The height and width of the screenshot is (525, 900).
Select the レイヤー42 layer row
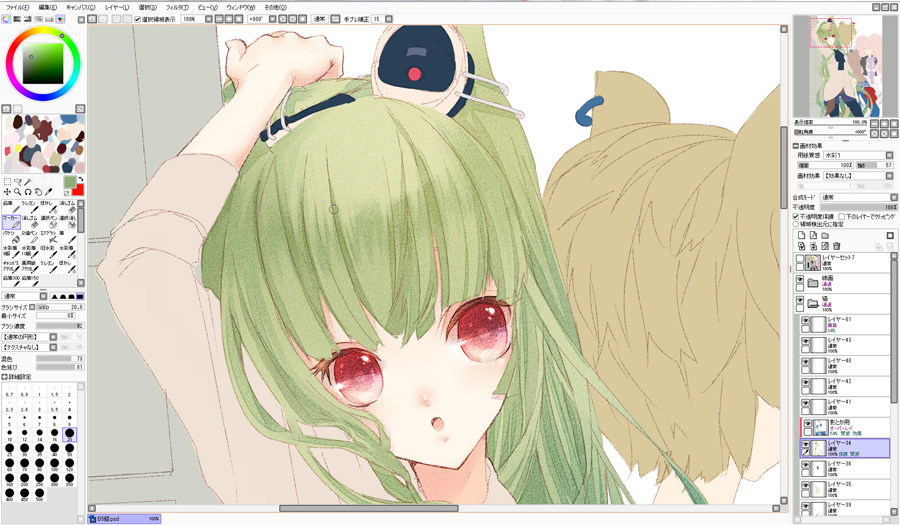(844, 386)
